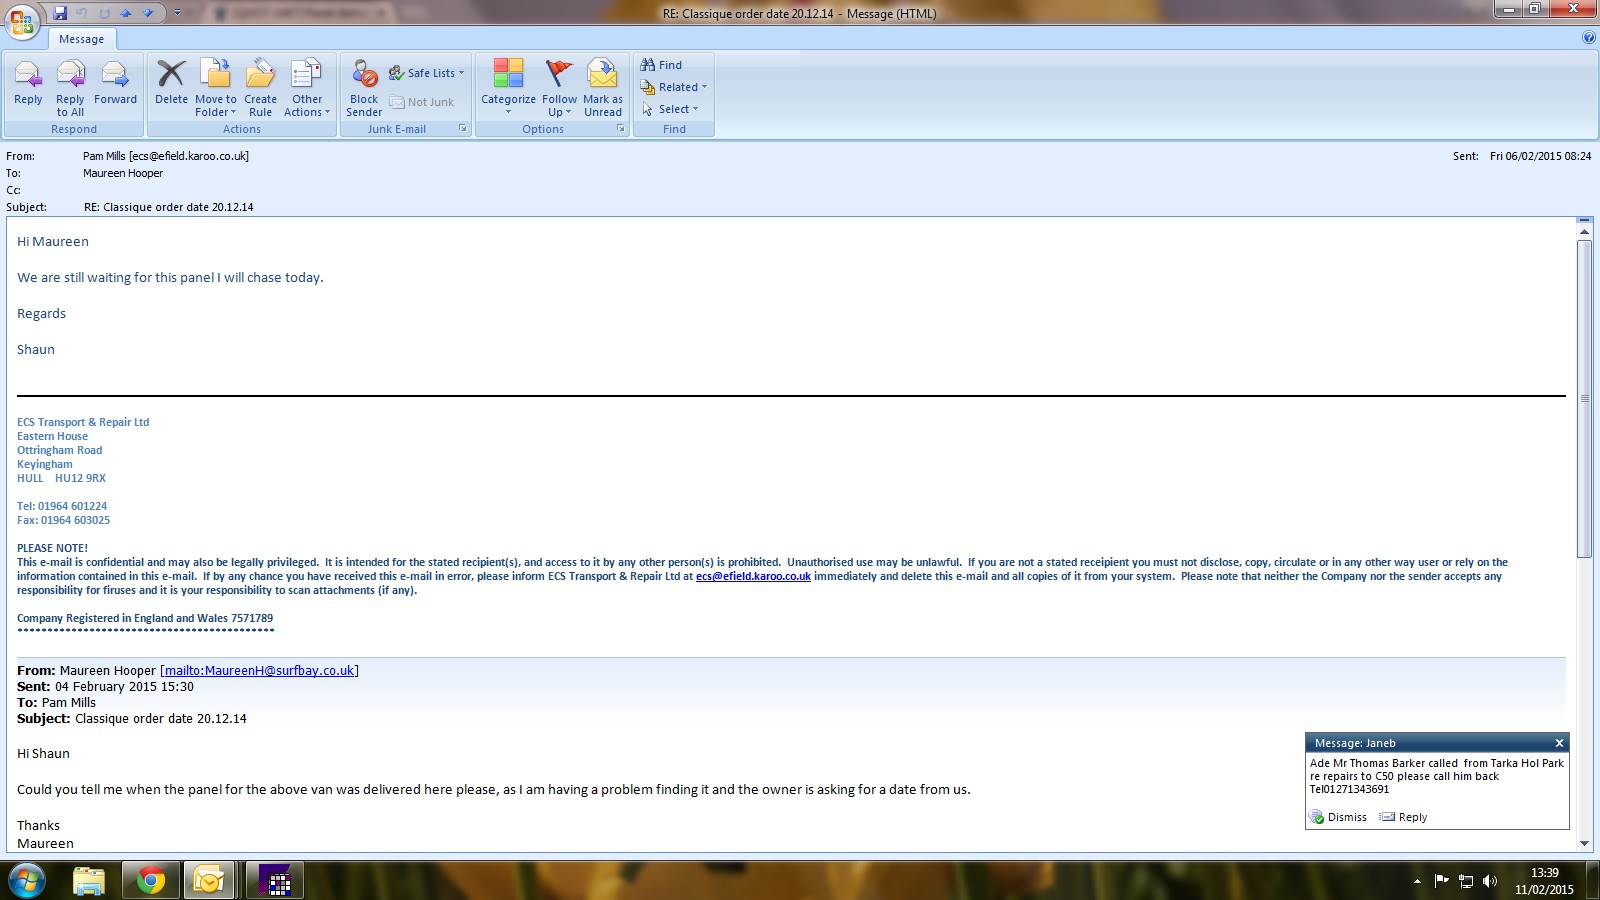Open the Customize Quick Access Toolbar dropdown
The height and width of the screenshot is (900, 1600).
point(177,13)
